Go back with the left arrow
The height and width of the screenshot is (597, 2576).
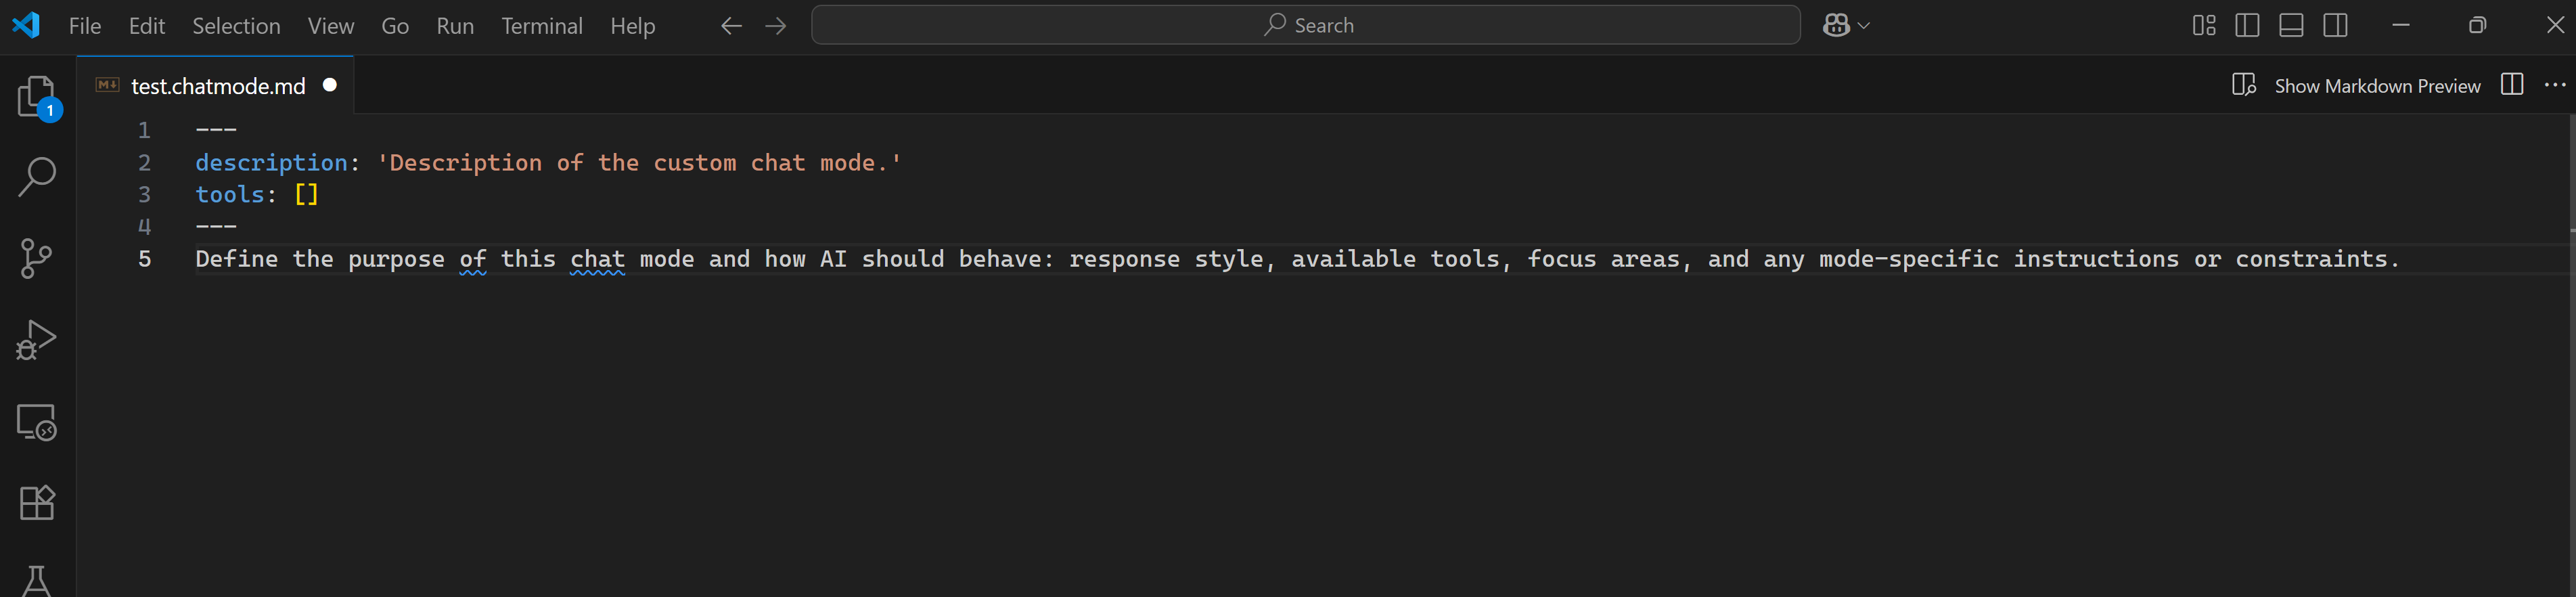[731, 26]
